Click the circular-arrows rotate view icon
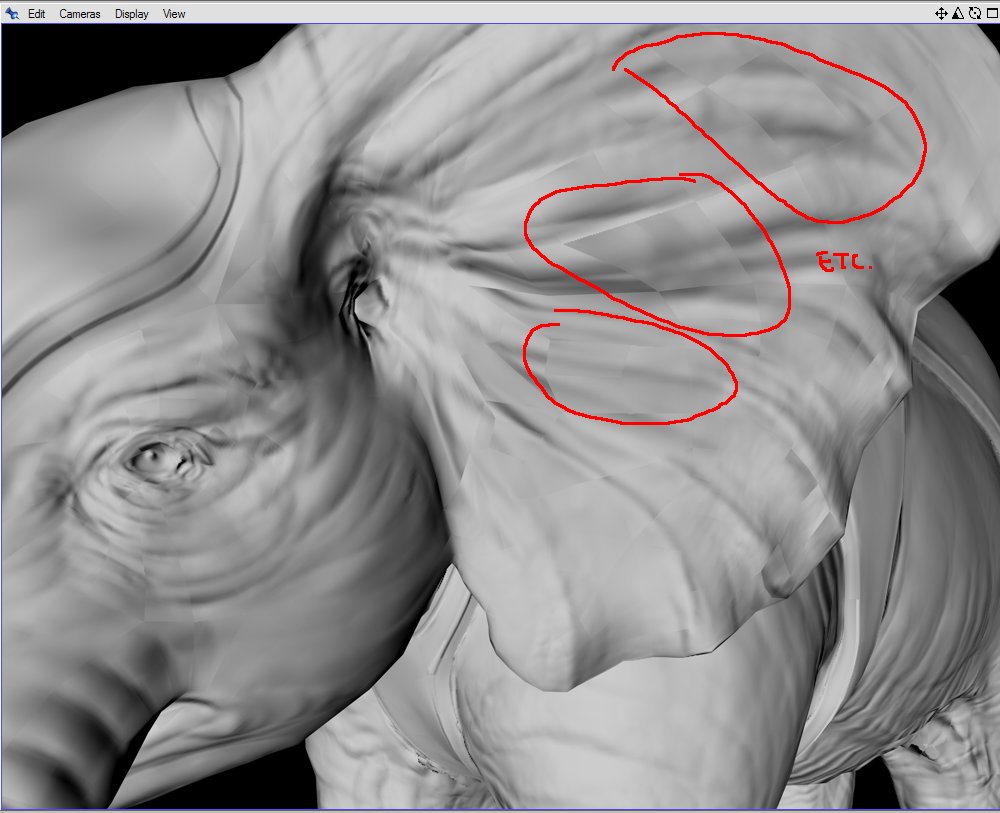This screenshot has width=1000, height=813. 974,13
